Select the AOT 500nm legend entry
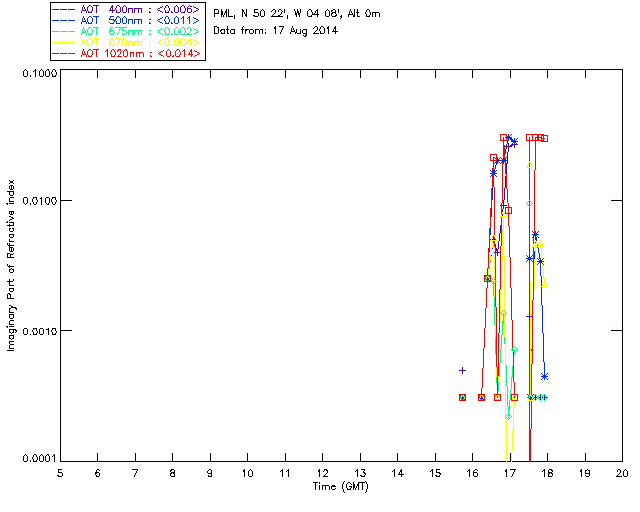 (x=127, y=20)
